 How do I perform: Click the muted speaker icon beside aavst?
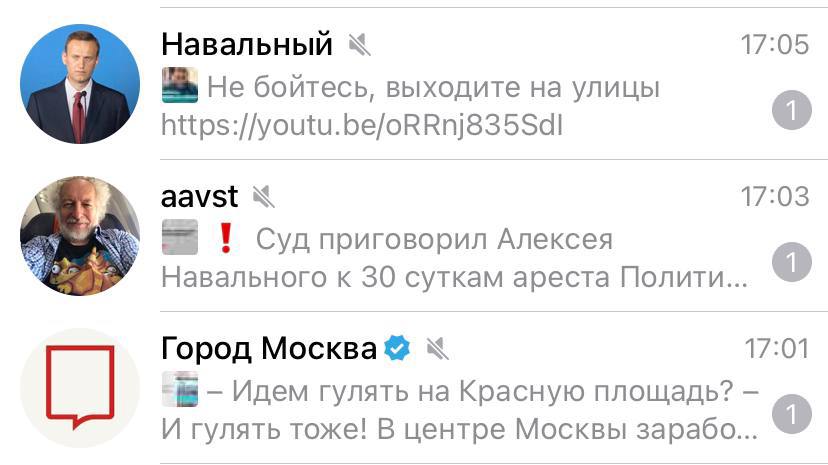[264, 197]
